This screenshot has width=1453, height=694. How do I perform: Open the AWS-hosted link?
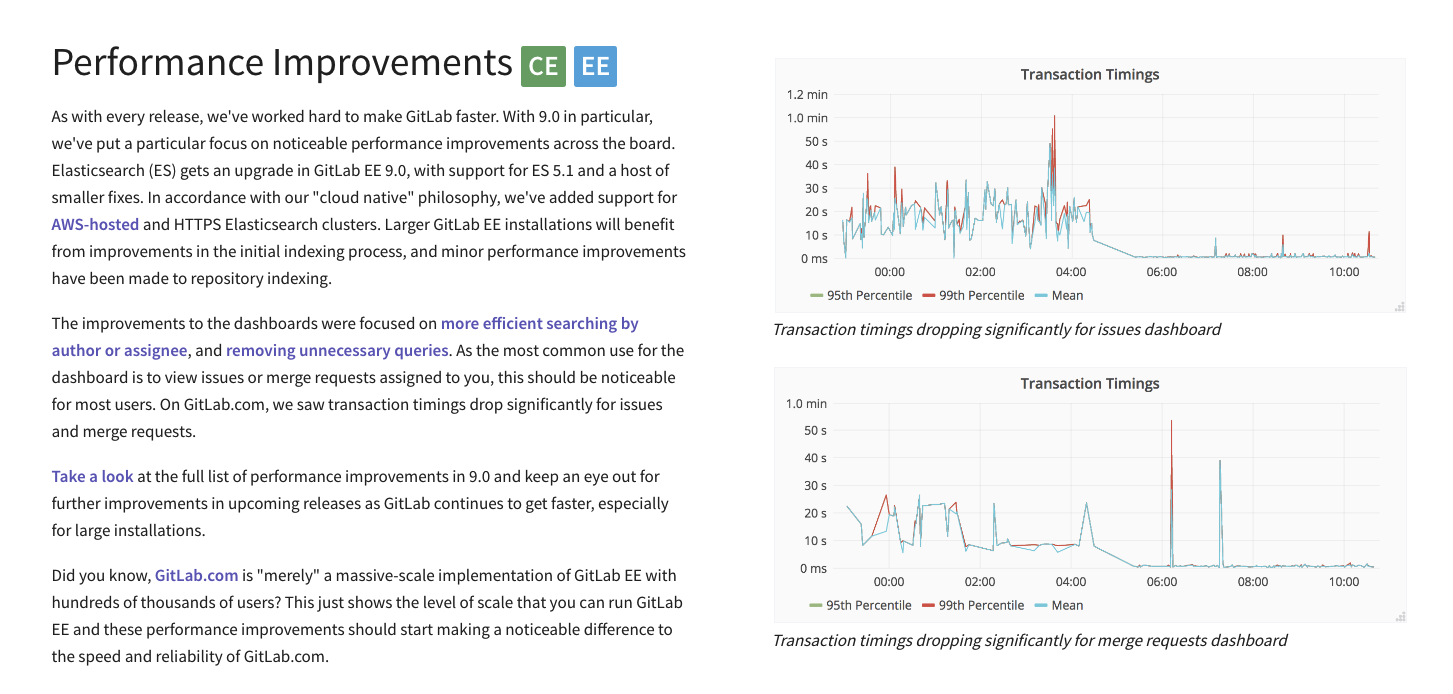pos(96,224)
